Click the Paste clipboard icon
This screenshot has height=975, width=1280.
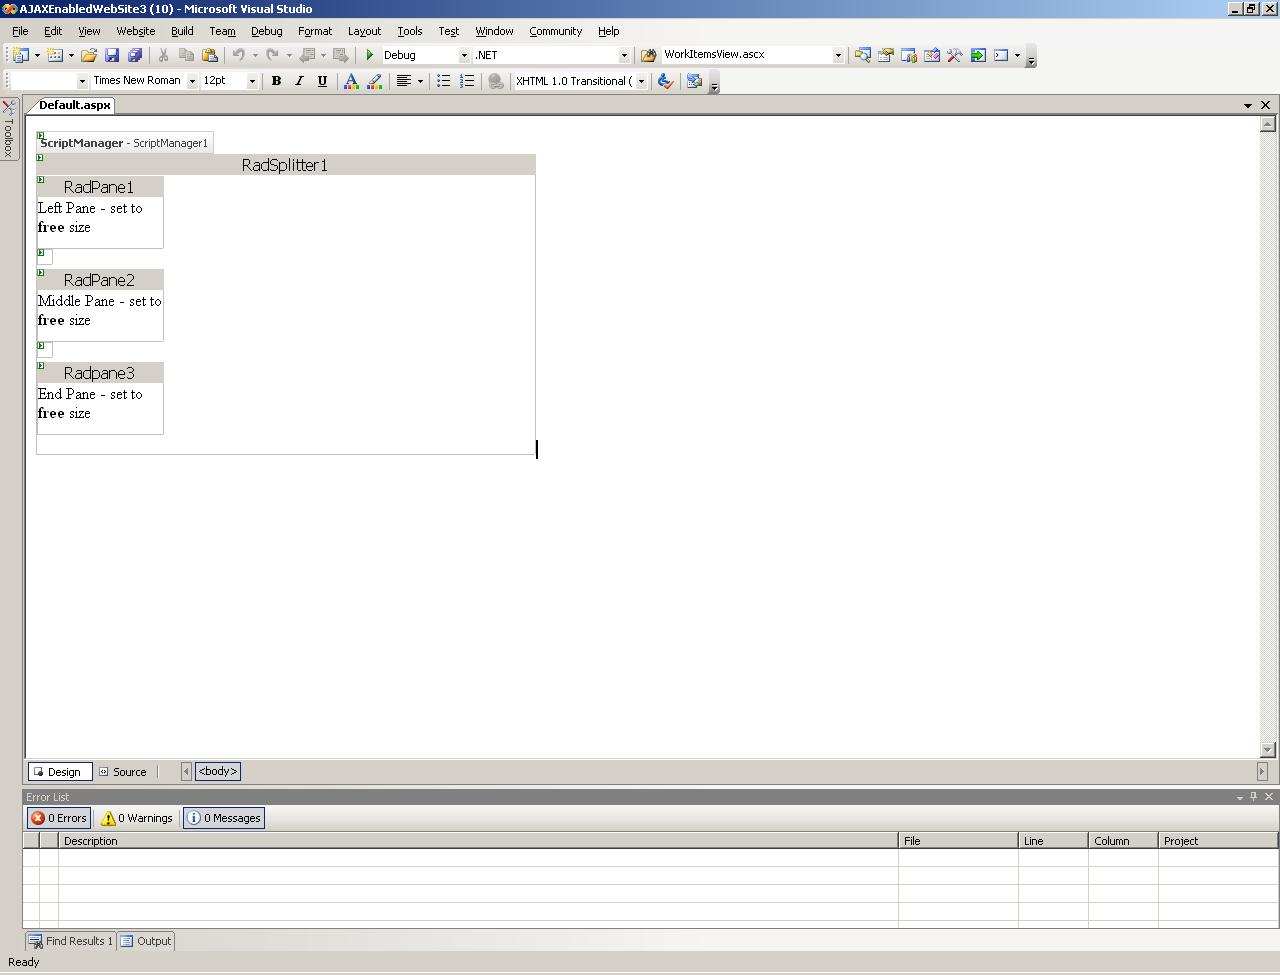(210, 55)
